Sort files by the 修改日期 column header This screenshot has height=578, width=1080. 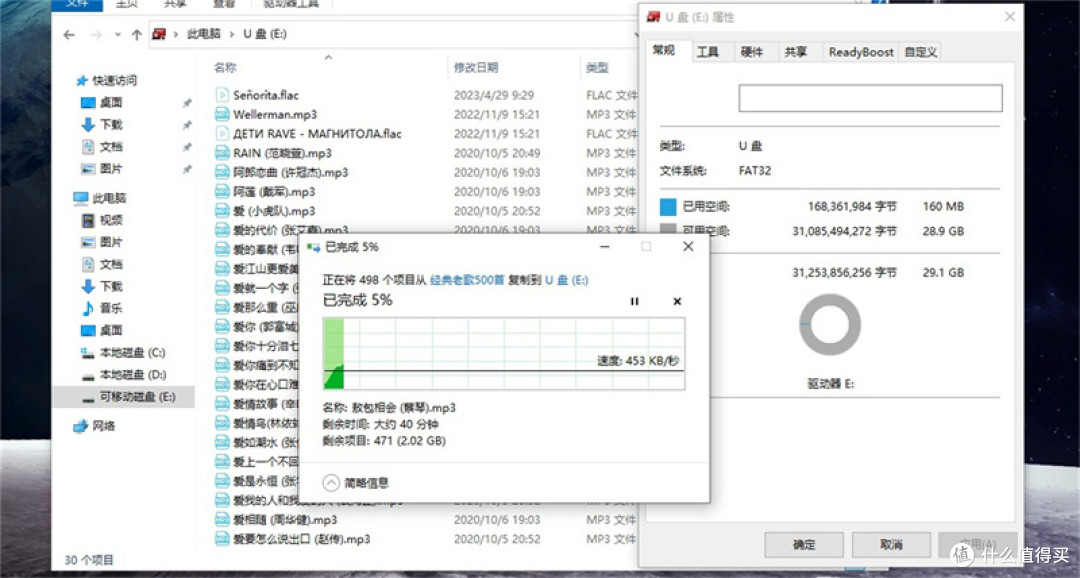(x=476, y=68)
